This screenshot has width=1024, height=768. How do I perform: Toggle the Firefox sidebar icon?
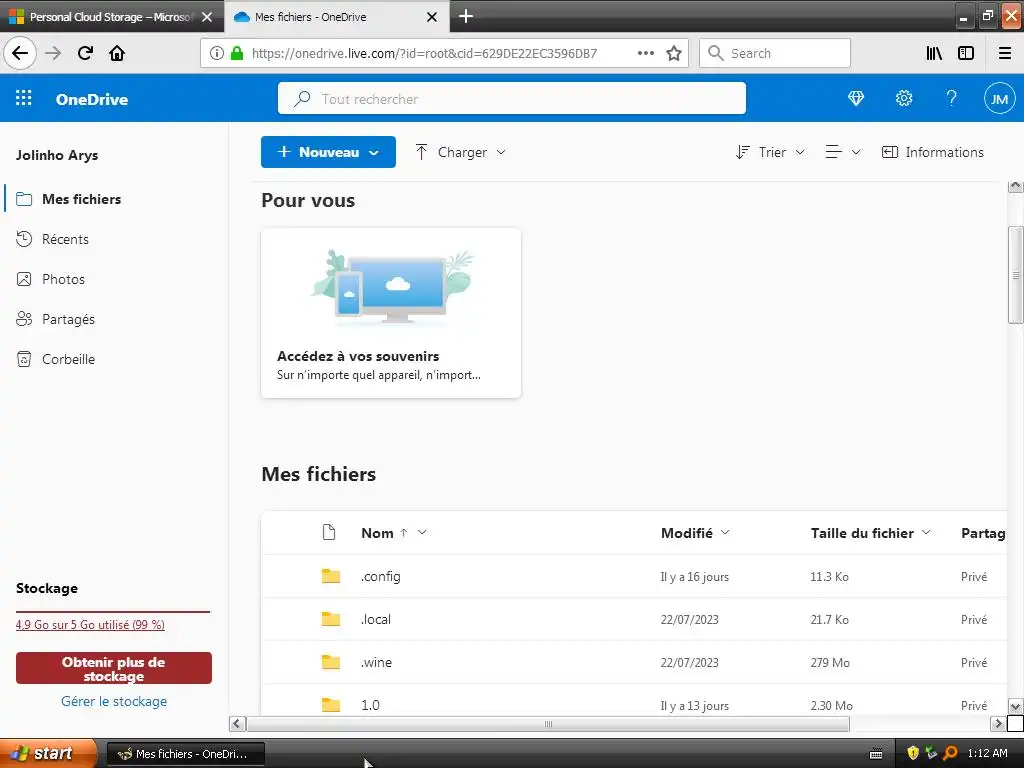pyautogui.click(x=966, y=53)
